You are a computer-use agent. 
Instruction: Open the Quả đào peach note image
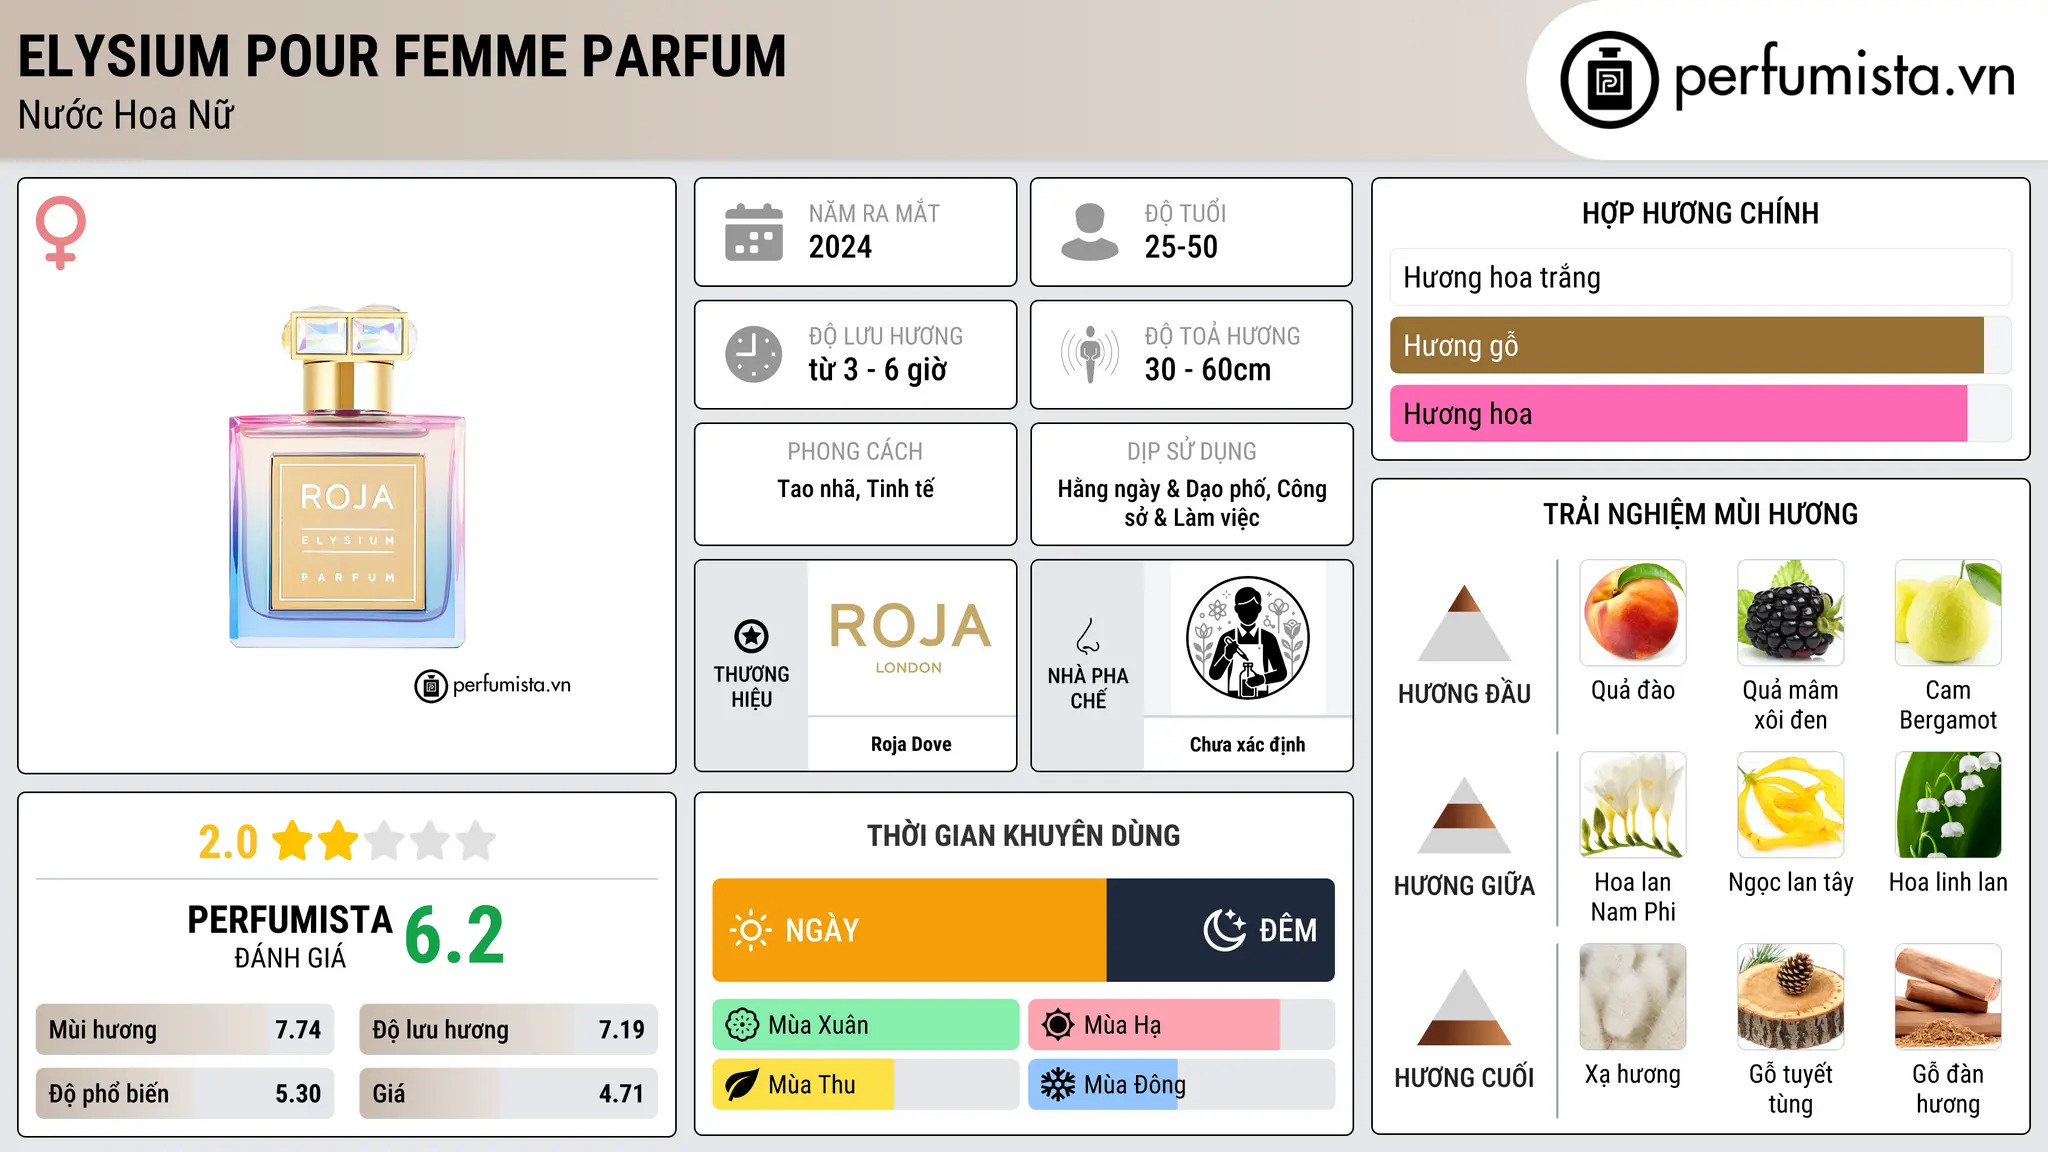[x=1633, y=613]
